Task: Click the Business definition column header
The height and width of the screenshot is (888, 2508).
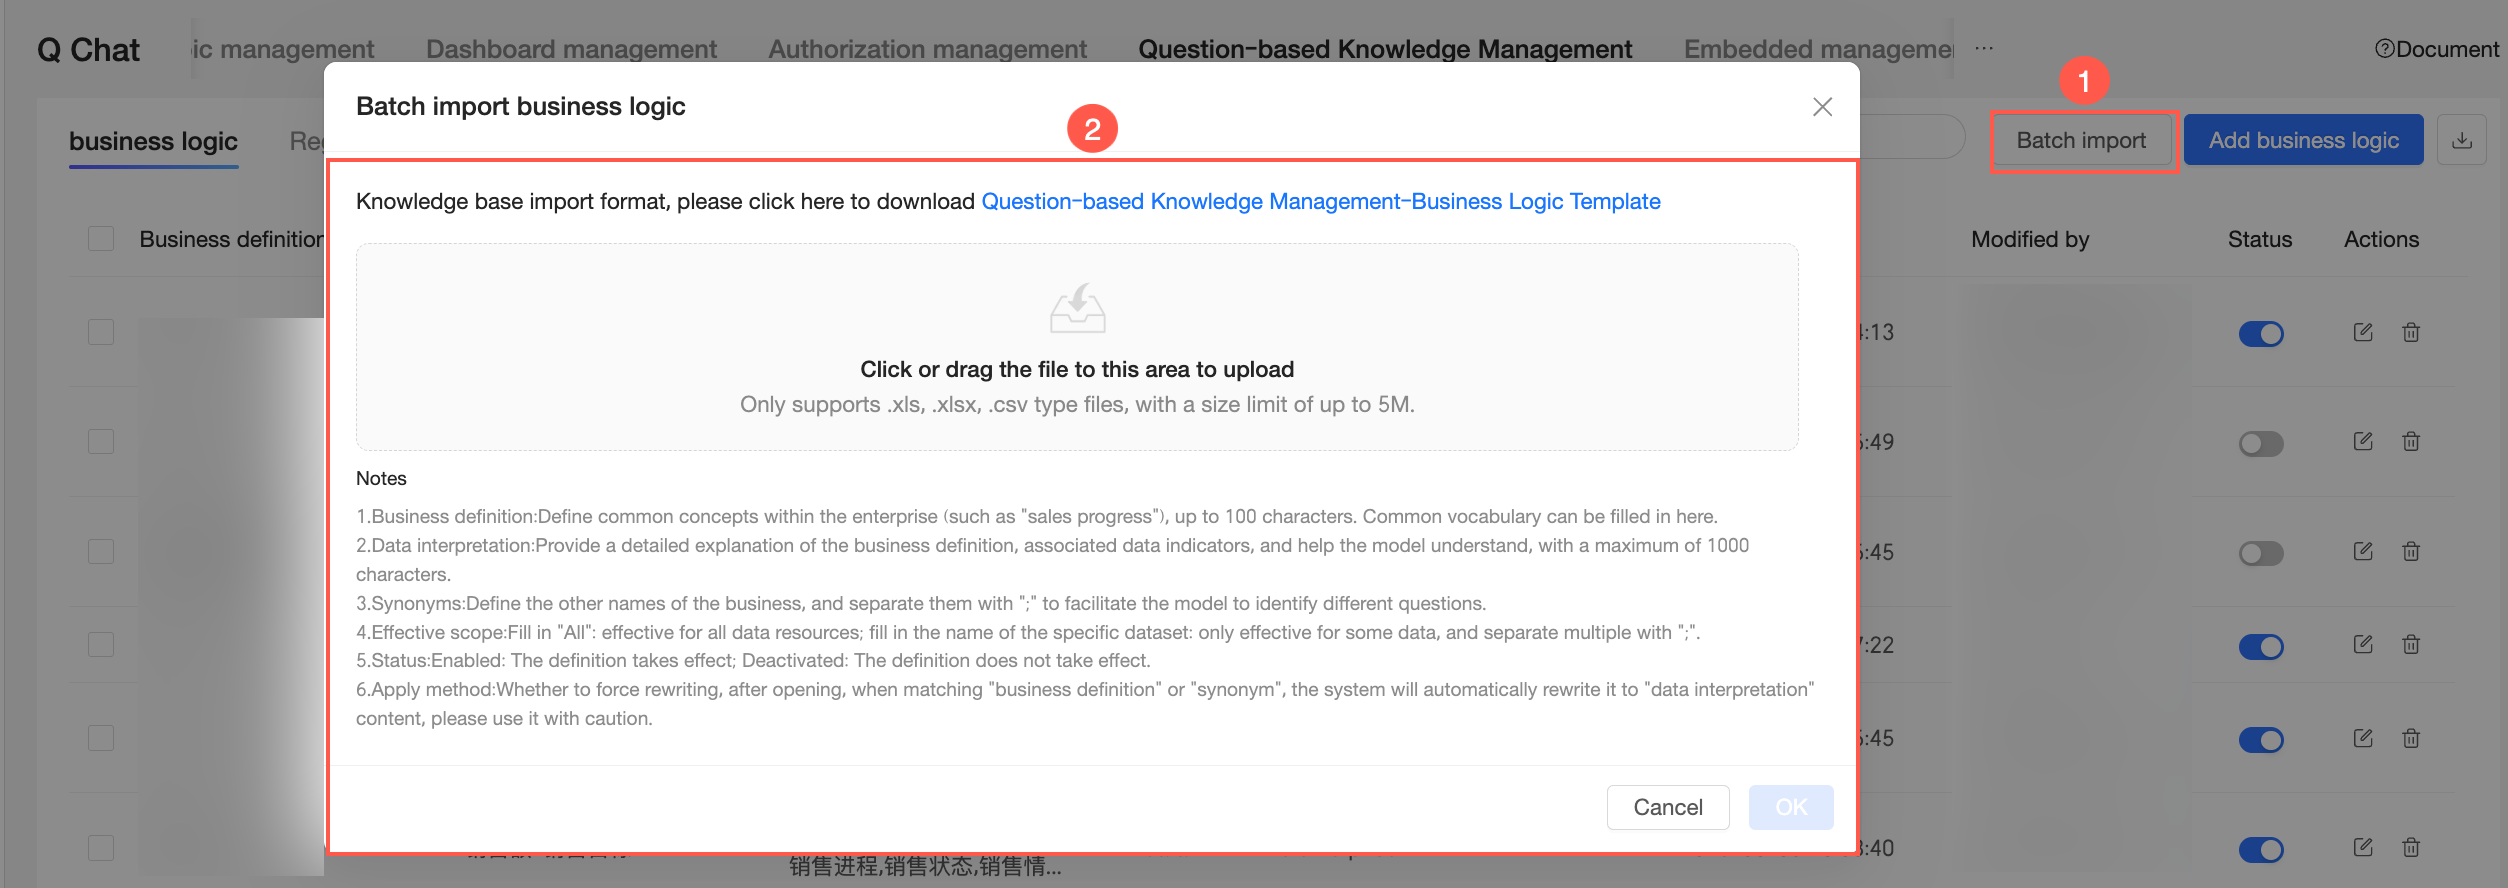Action: pos(231,239)
